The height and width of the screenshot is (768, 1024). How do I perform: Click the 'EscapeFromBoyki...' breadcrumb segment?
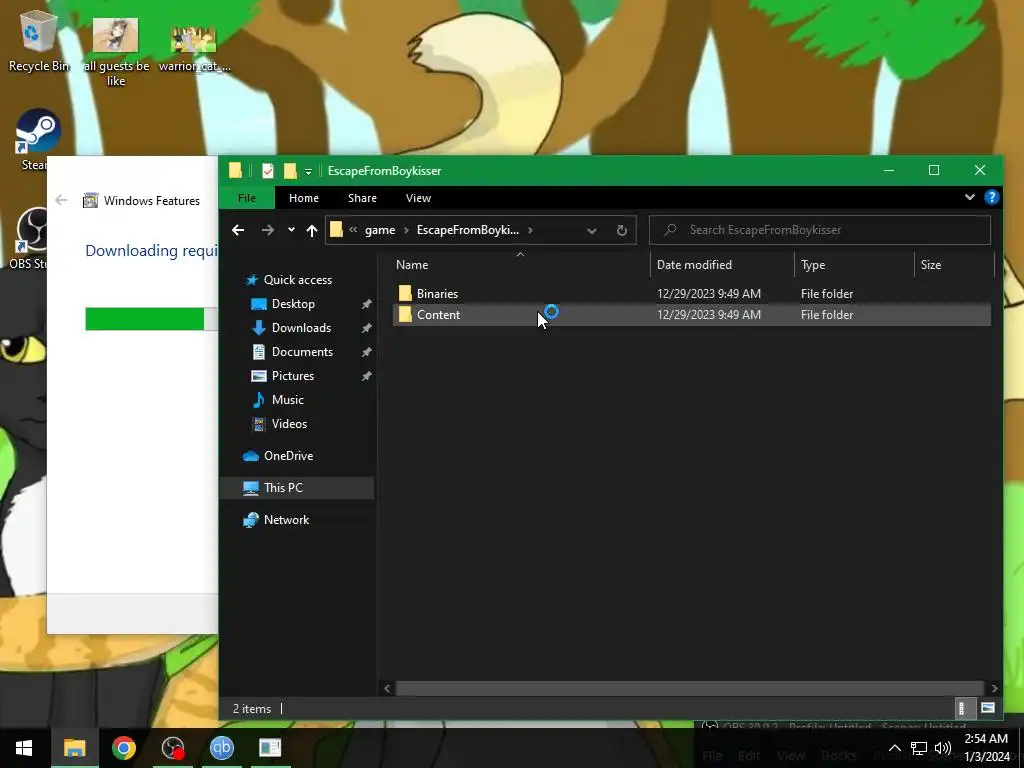pos(468,230)
